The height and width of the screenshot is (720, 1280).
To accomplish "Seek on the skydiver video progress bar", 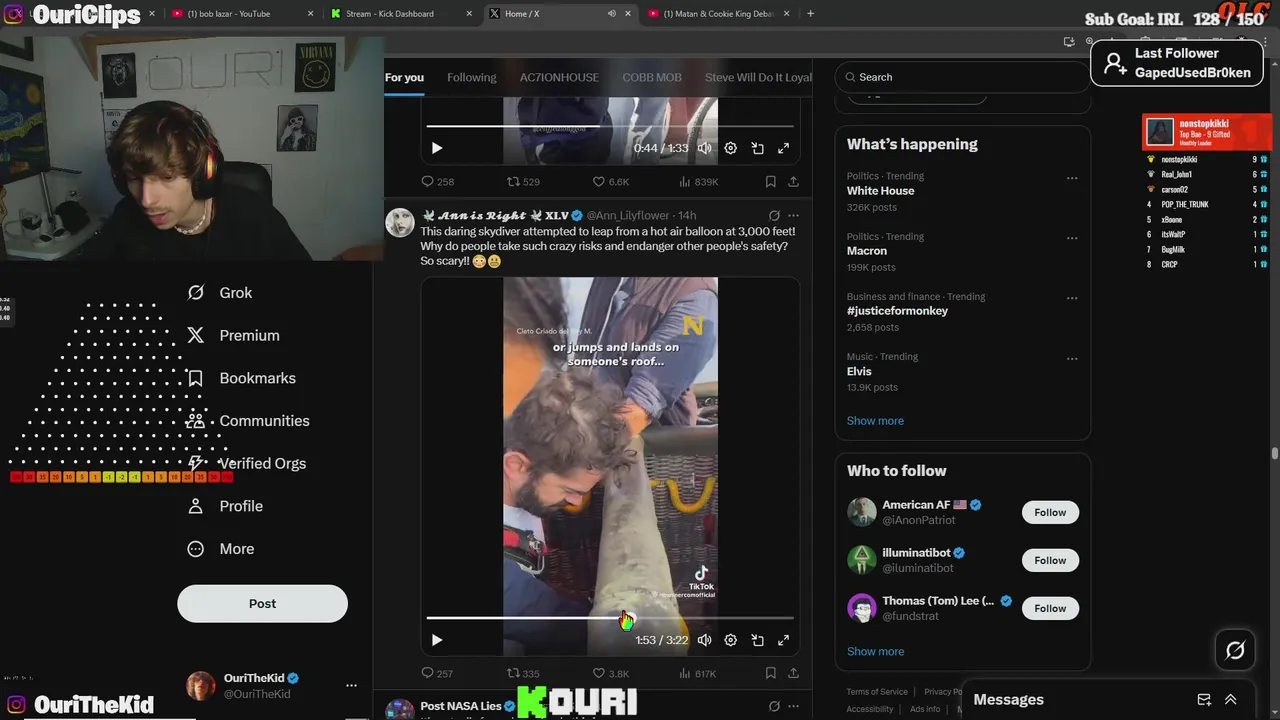I will [x=610, y=618].
